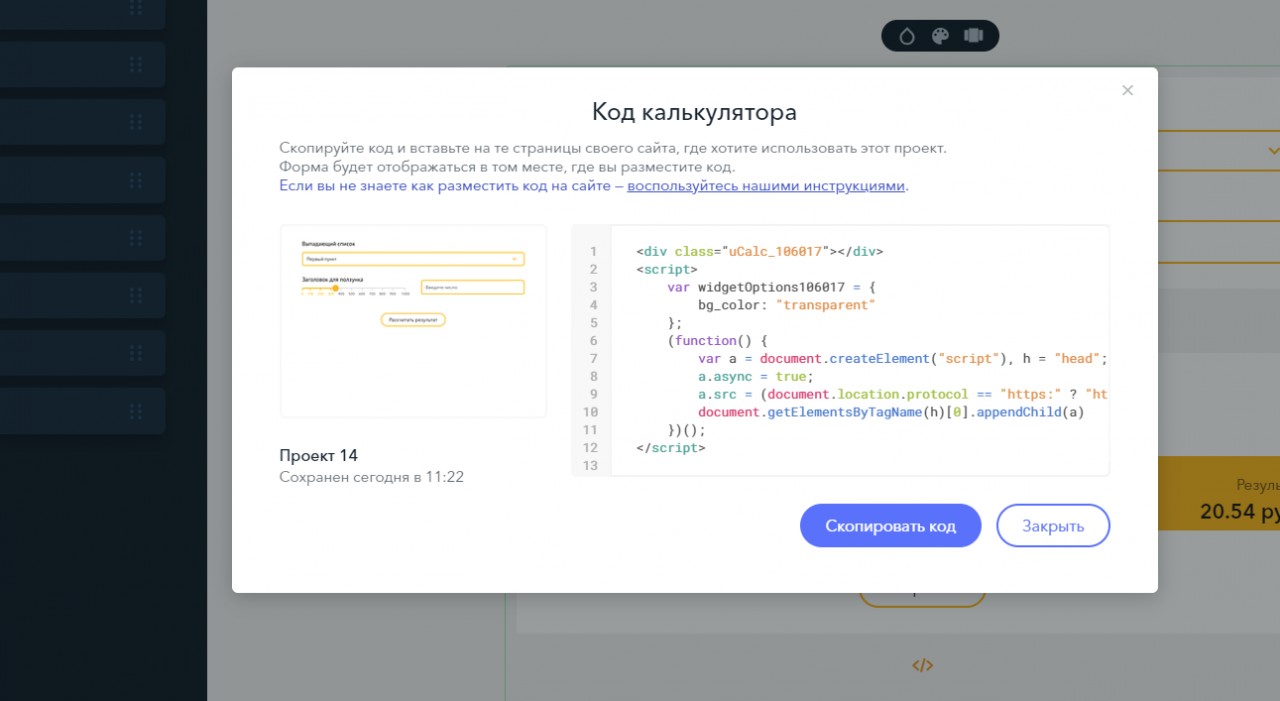
Task: Click the orange embed code icon below the dialog
Action: (922, 665)
